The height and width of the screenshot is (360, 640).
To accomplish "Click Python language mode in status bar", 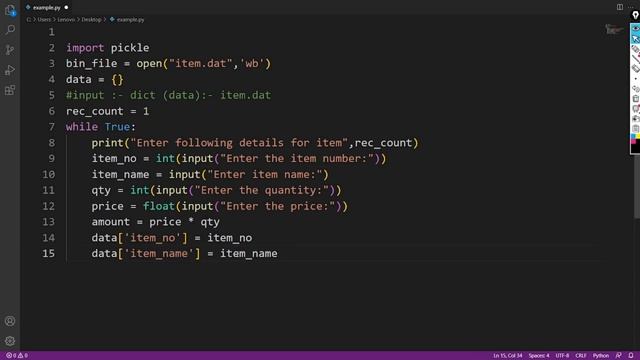I will (601, 356).
